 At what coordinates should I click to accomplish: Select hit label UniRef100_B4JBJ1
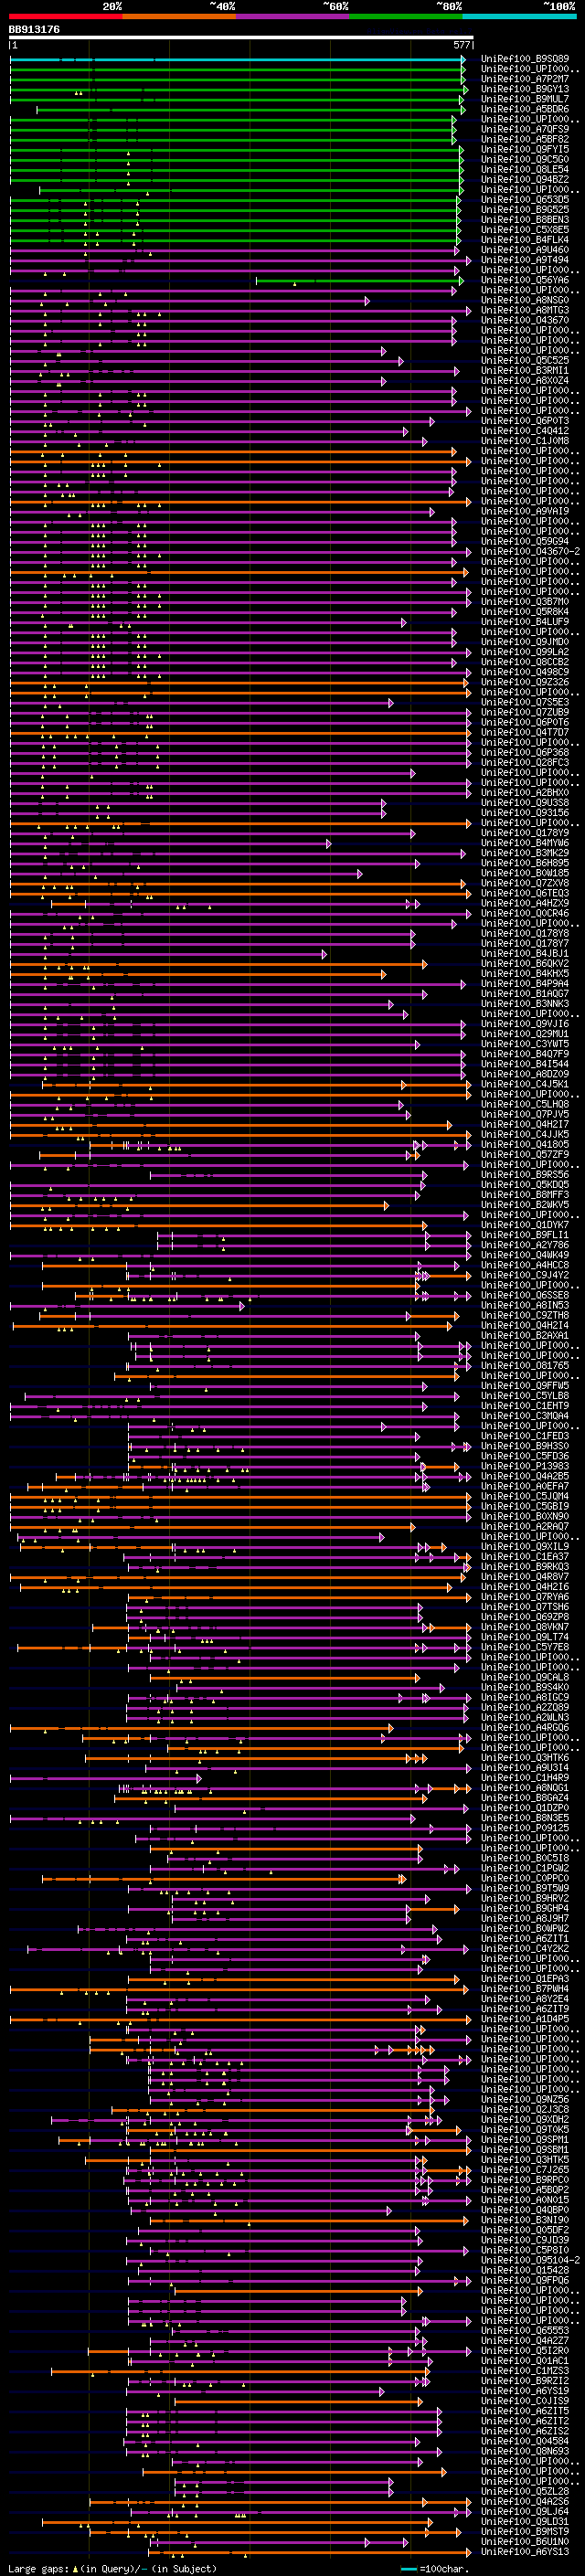pyautogui.click(x=525, y=955)
